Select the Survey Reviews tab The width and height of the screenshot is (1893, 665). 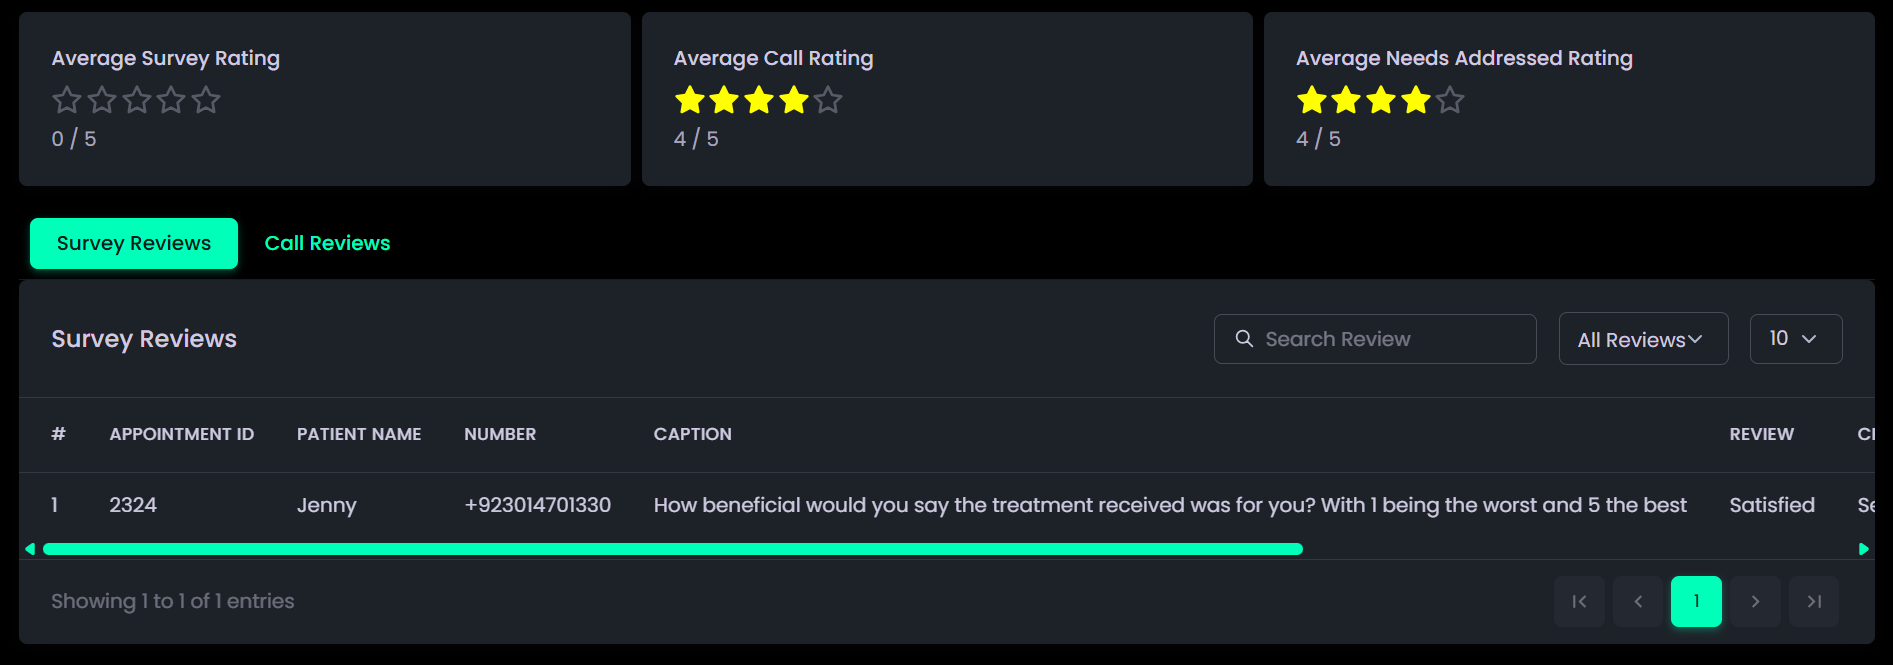click(134, 243)
